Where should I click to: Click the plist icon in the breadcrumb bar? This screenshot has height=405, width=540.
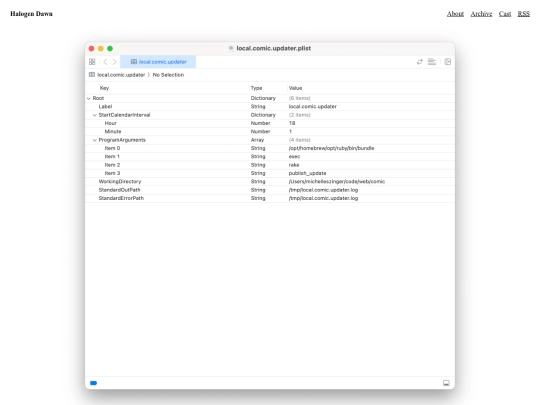tap(92, 75)
